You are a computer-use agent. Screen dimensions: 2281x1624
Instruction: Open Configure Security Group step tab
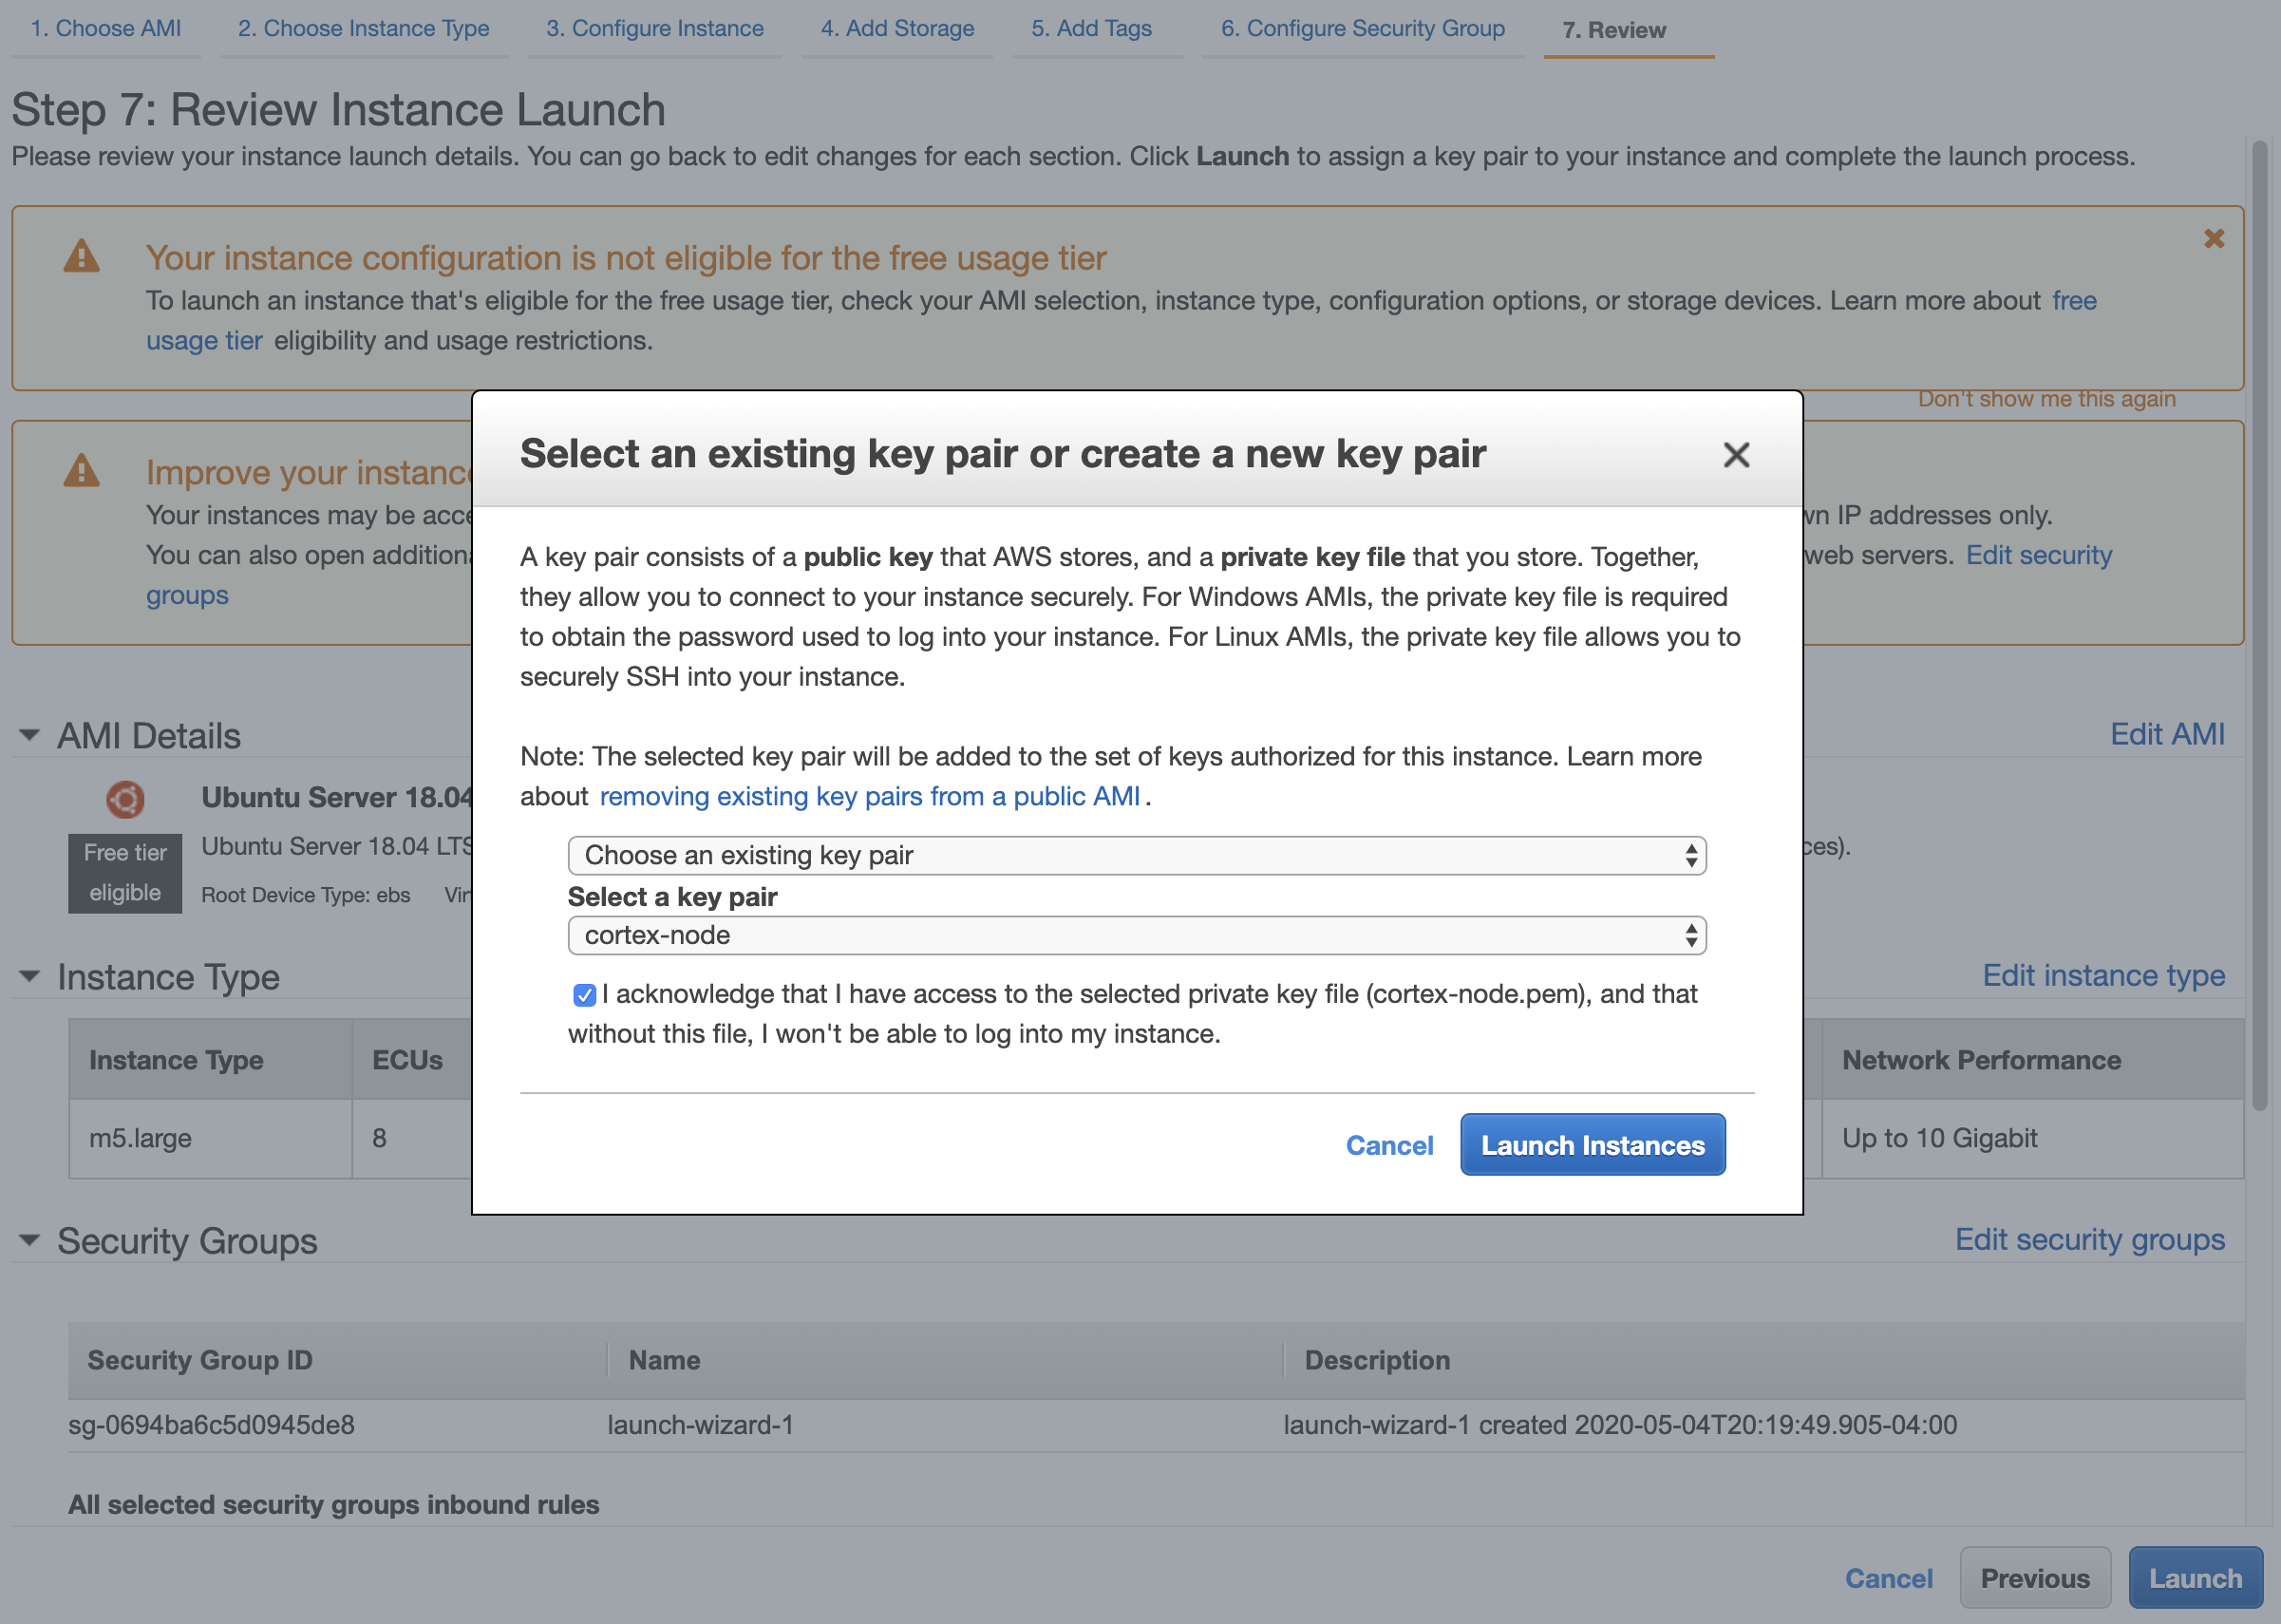[1362, 28]
